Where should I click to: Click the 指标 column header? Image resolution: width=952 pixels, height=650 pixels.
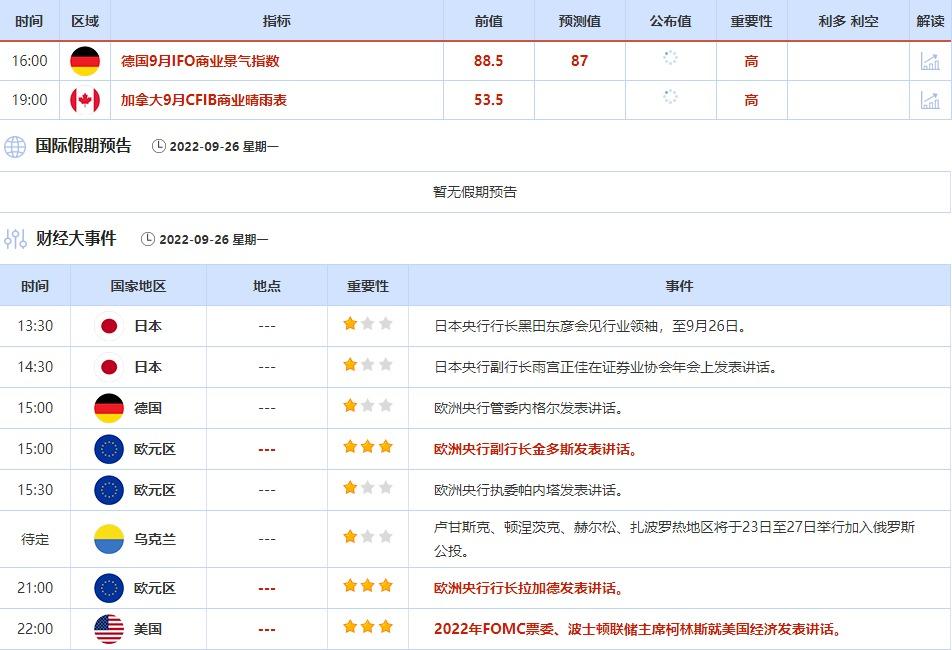(x=276, y=21)
